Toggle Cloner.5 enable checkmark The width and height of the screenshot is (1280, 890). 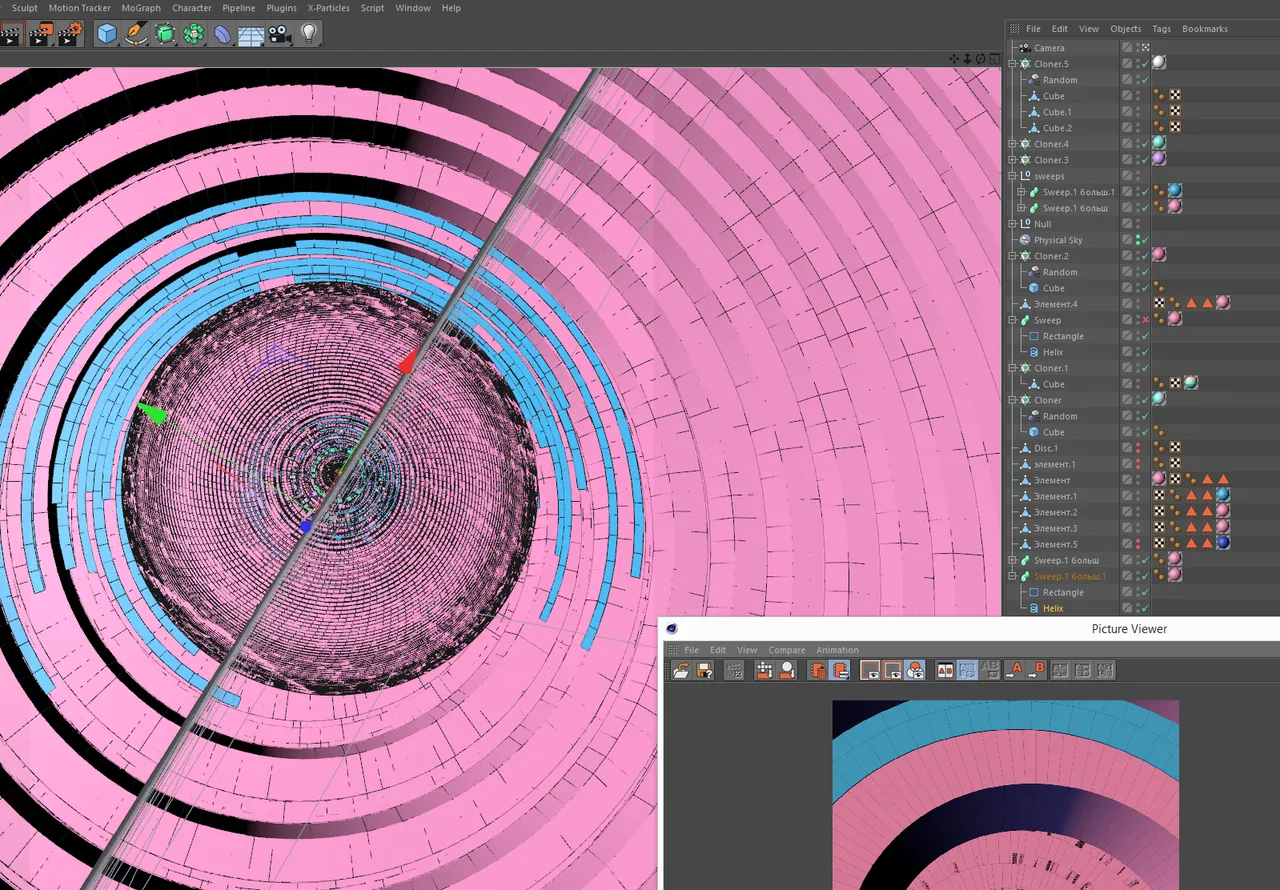click(1146, 64)
